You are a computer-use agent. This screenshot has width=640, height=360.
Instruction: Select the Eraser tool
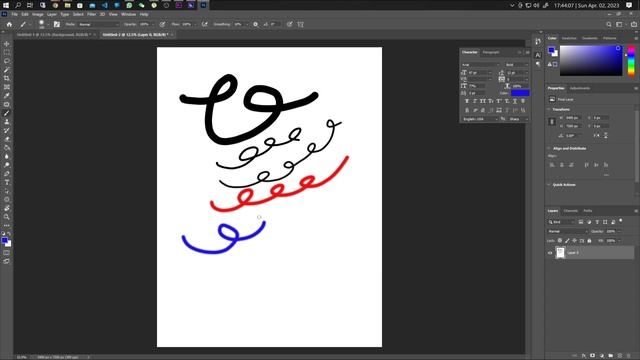7,139
